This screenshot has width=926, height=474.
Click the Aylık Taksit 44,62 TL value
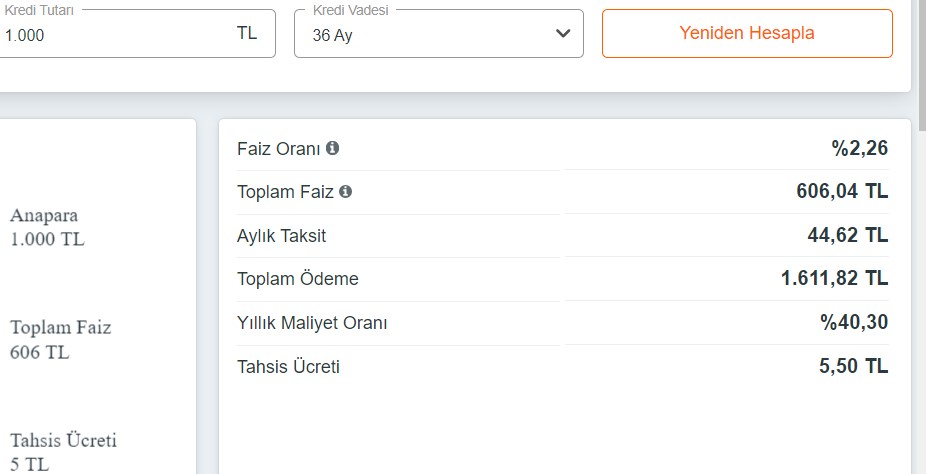coord(847,235)
